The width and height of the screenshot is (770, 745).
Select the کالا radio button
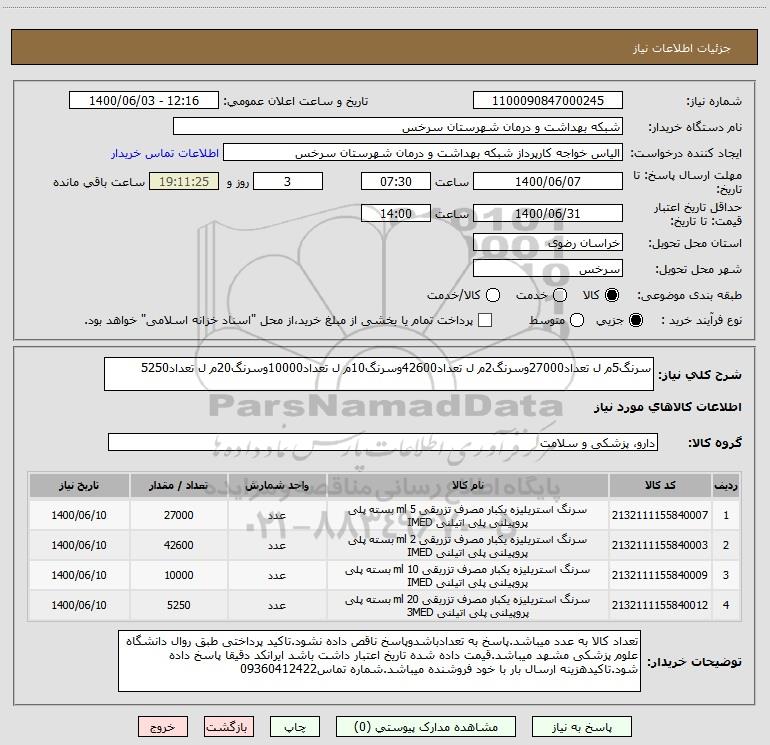pyautogui.click(x=612, y=295)
